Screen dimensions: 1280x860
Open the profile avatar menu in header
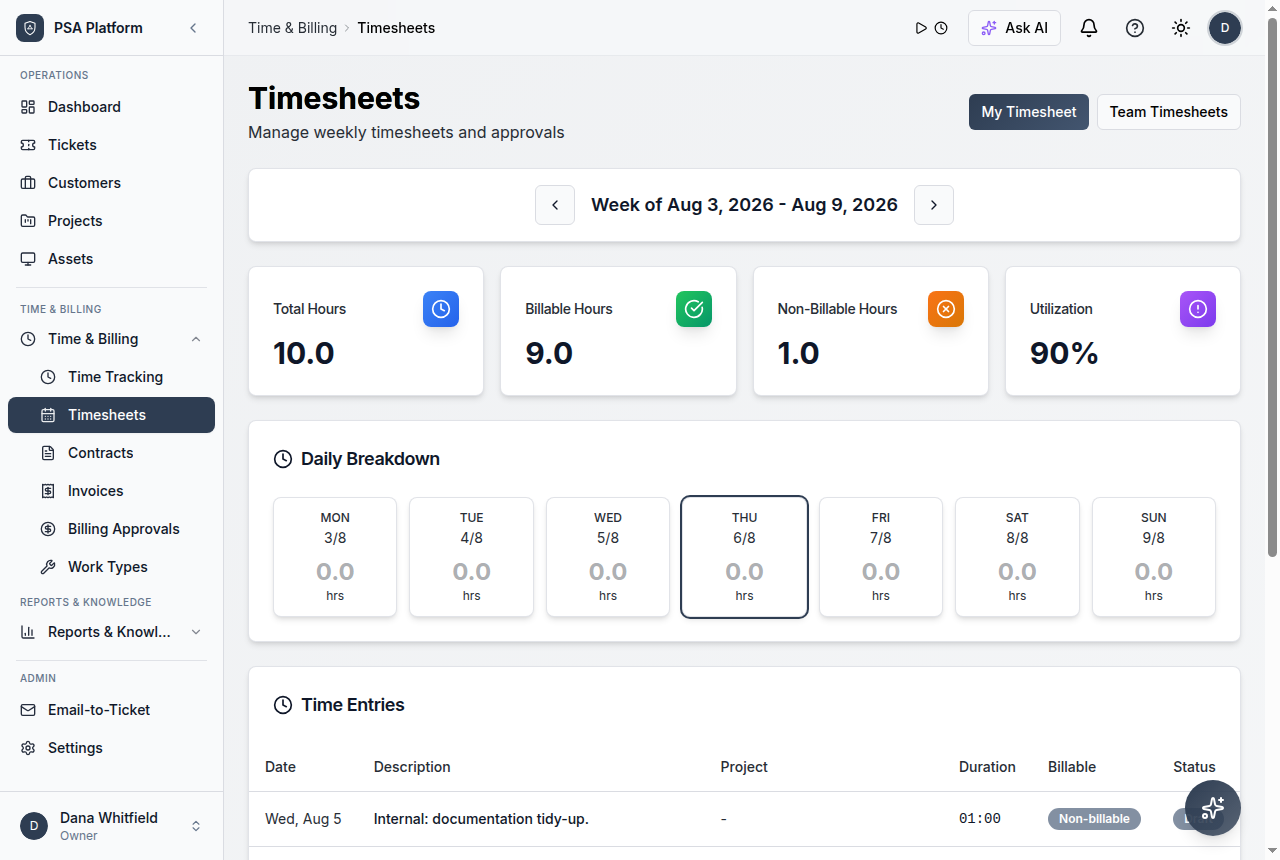[1225, 28]
